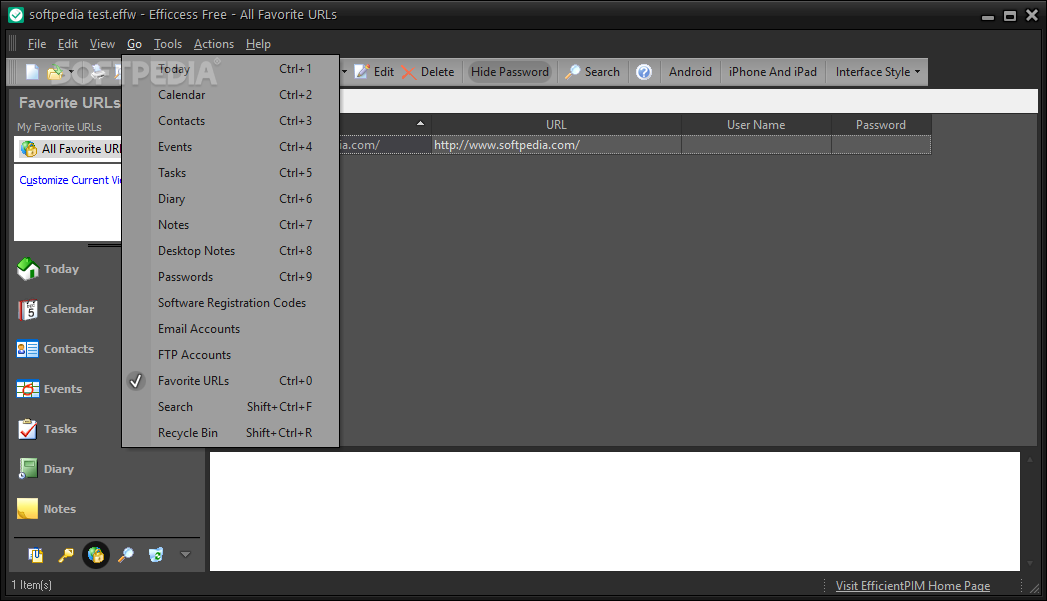Open the Edit menu in menu bar
1047x601 pixels.
point(67,44)
